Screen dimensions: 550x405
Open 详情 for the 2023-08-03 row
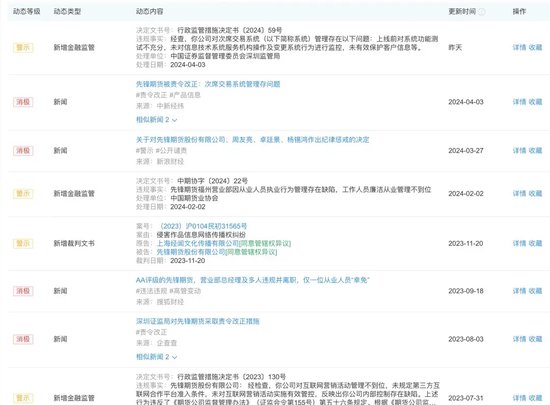pyautogui.click(x=519, y=339)
